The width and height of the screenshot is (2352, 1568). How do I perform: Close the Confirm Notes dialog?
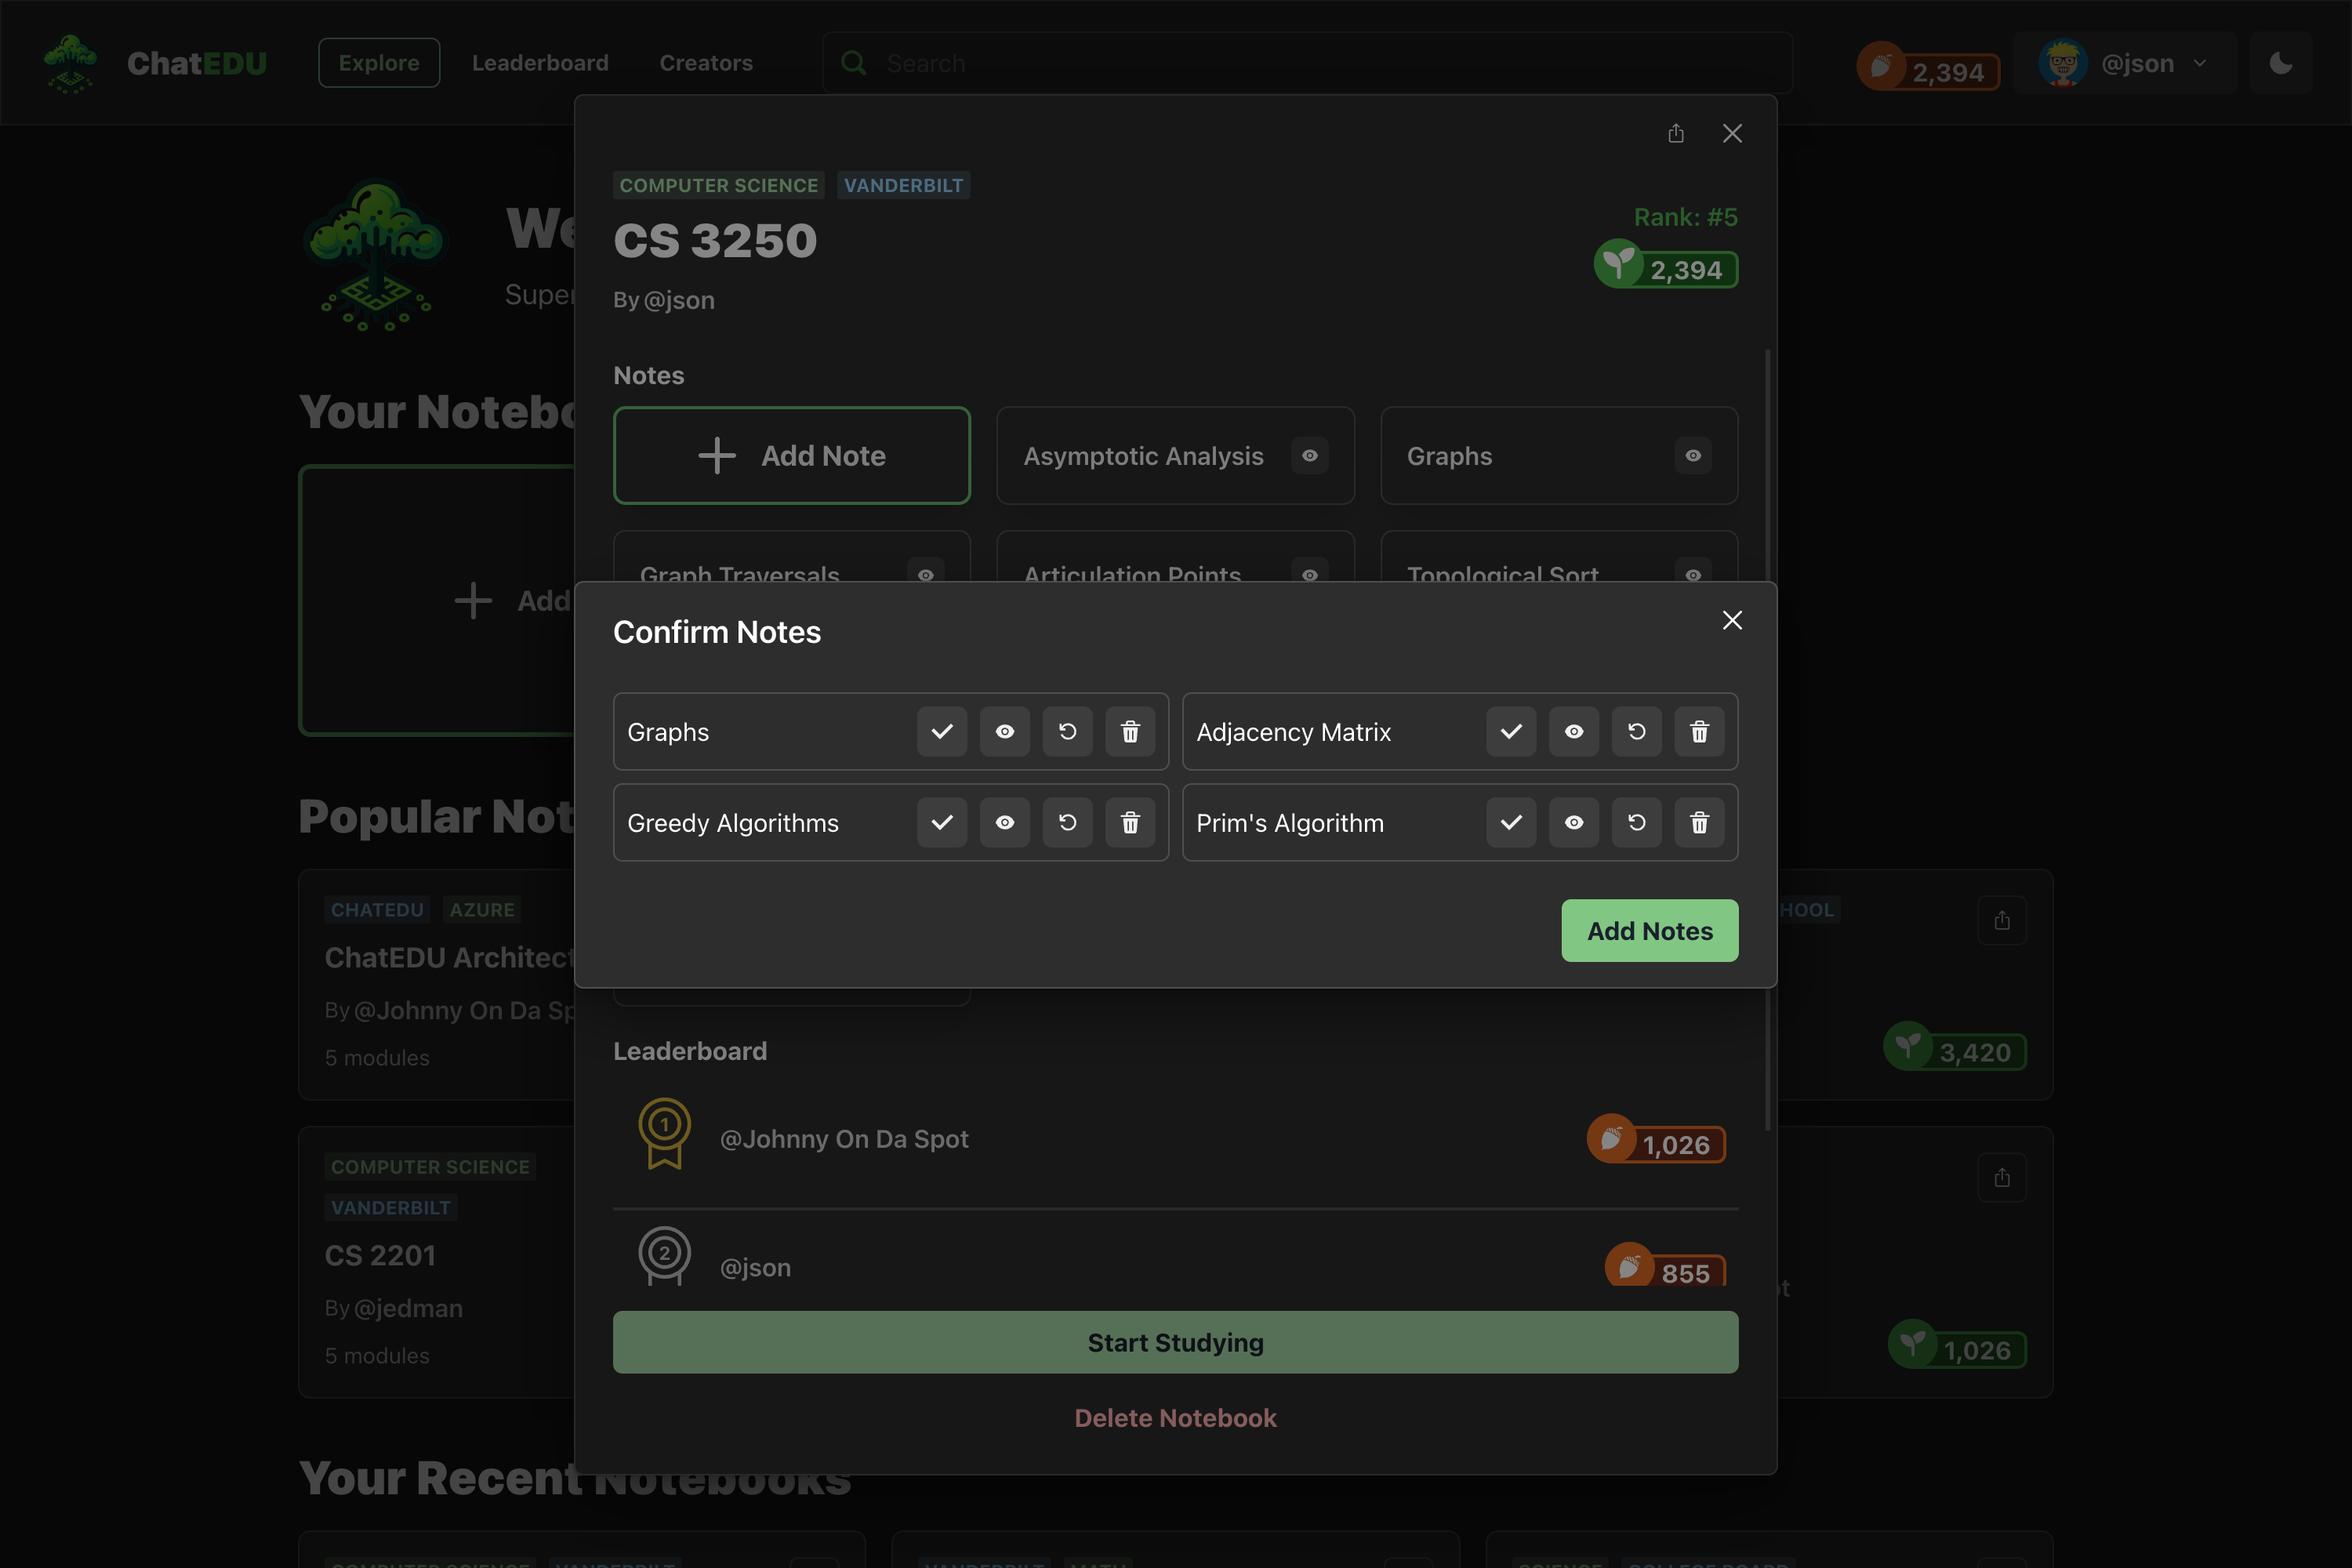[x=1732, y=620]
